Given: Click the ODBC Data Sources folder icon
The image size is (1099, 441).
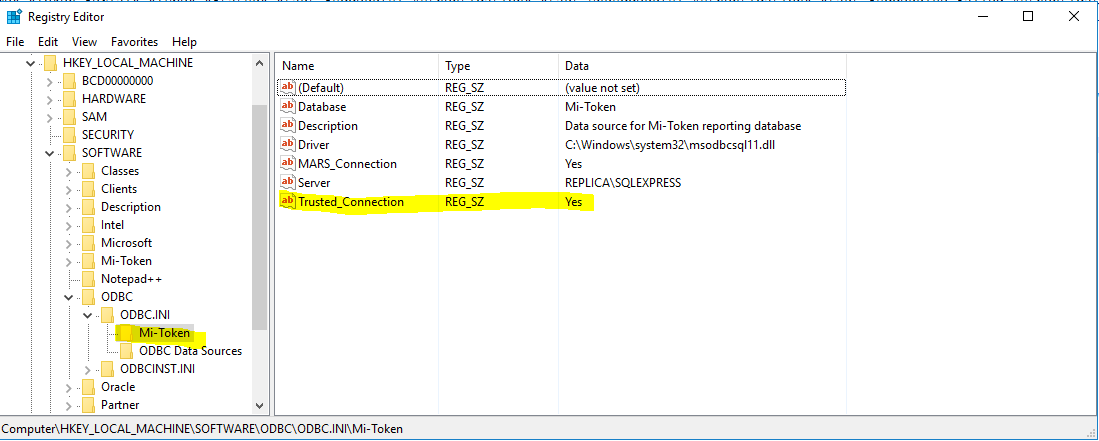Looking at the screenshot, I should coord(126,351).
